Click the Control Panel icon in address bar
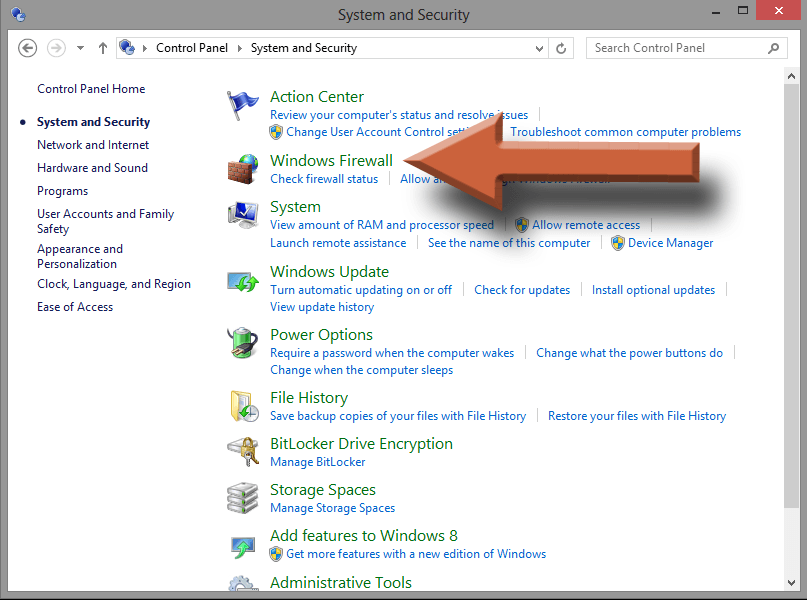Viewport: 807px width, 600px height. point(127,48)
